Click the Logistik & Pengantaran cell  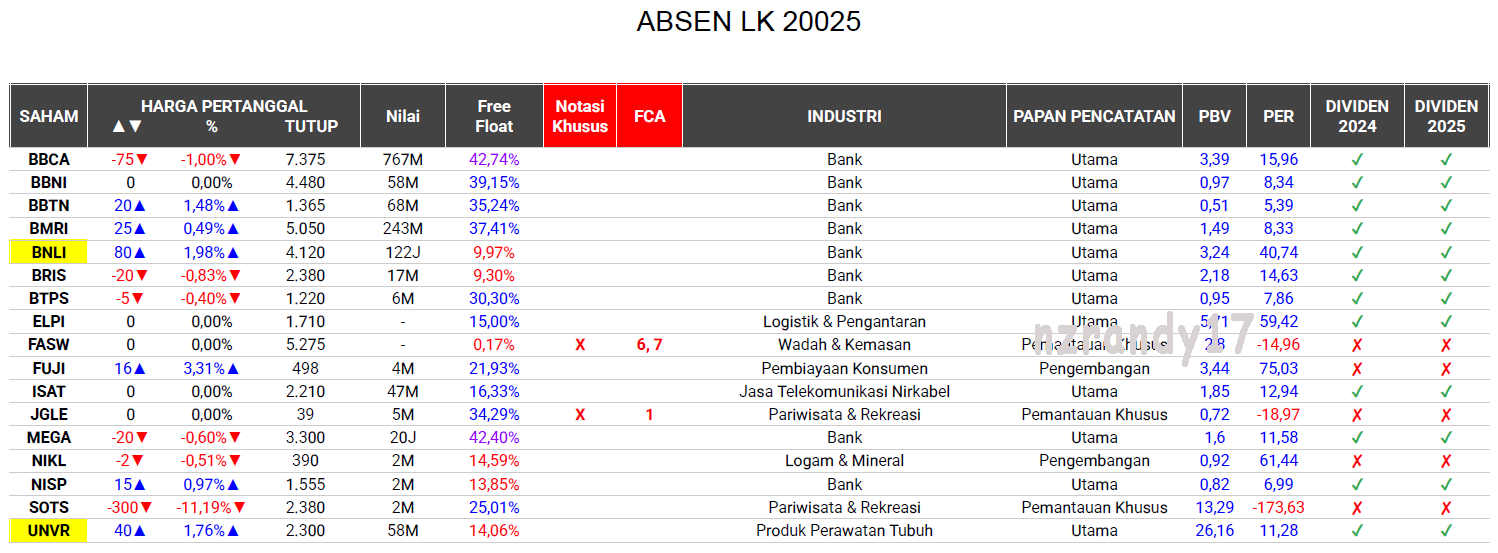[844, 322]
